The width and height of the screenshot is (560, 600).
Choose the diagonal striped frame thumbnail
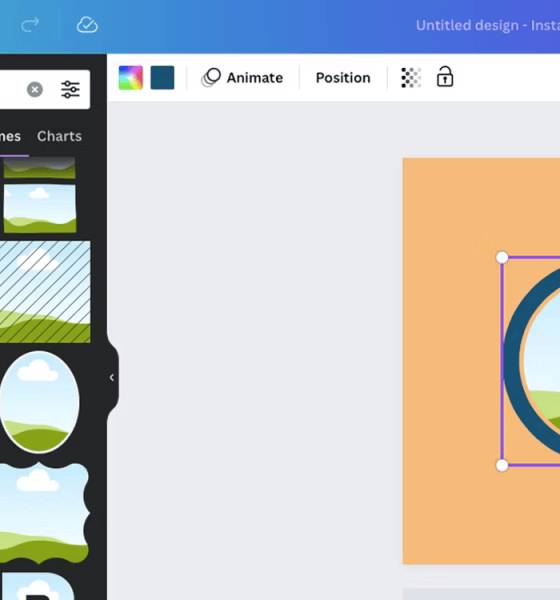(45, 292)
